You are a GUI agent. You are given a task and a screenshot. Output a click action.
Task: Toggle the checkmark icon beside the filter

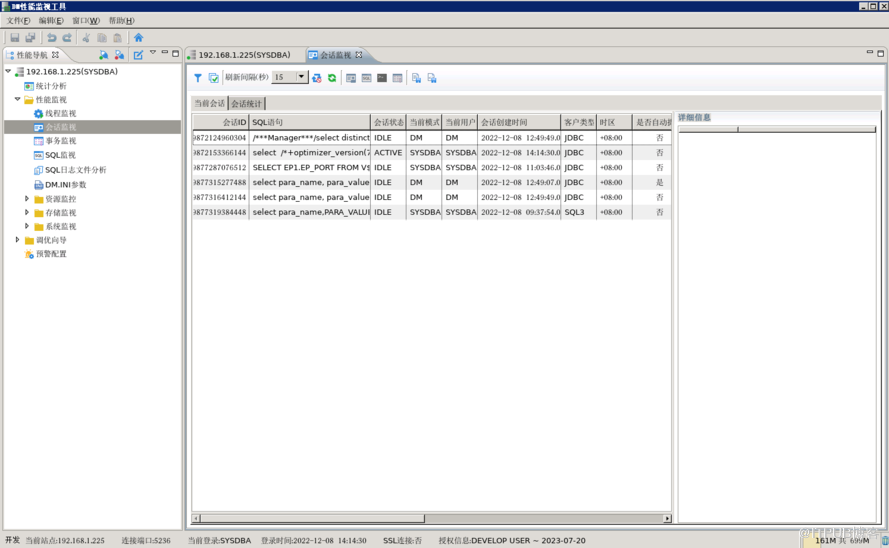click(x=213, y=78)
